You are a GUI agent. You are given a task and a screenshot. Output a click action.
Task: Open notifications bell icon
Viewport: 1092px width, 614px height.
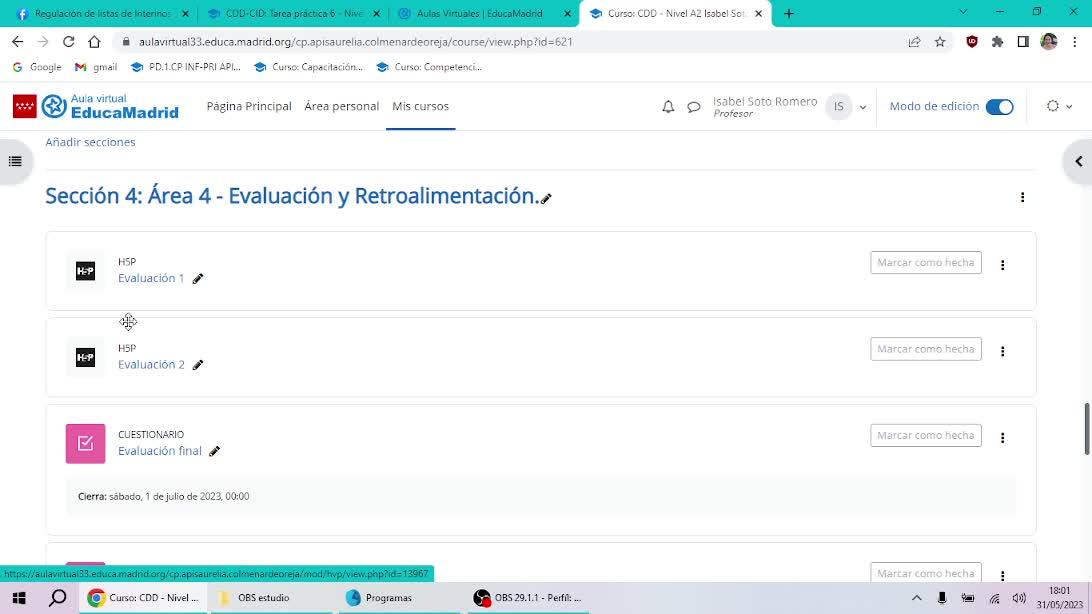pyautogui.click(x=668, y=107)
